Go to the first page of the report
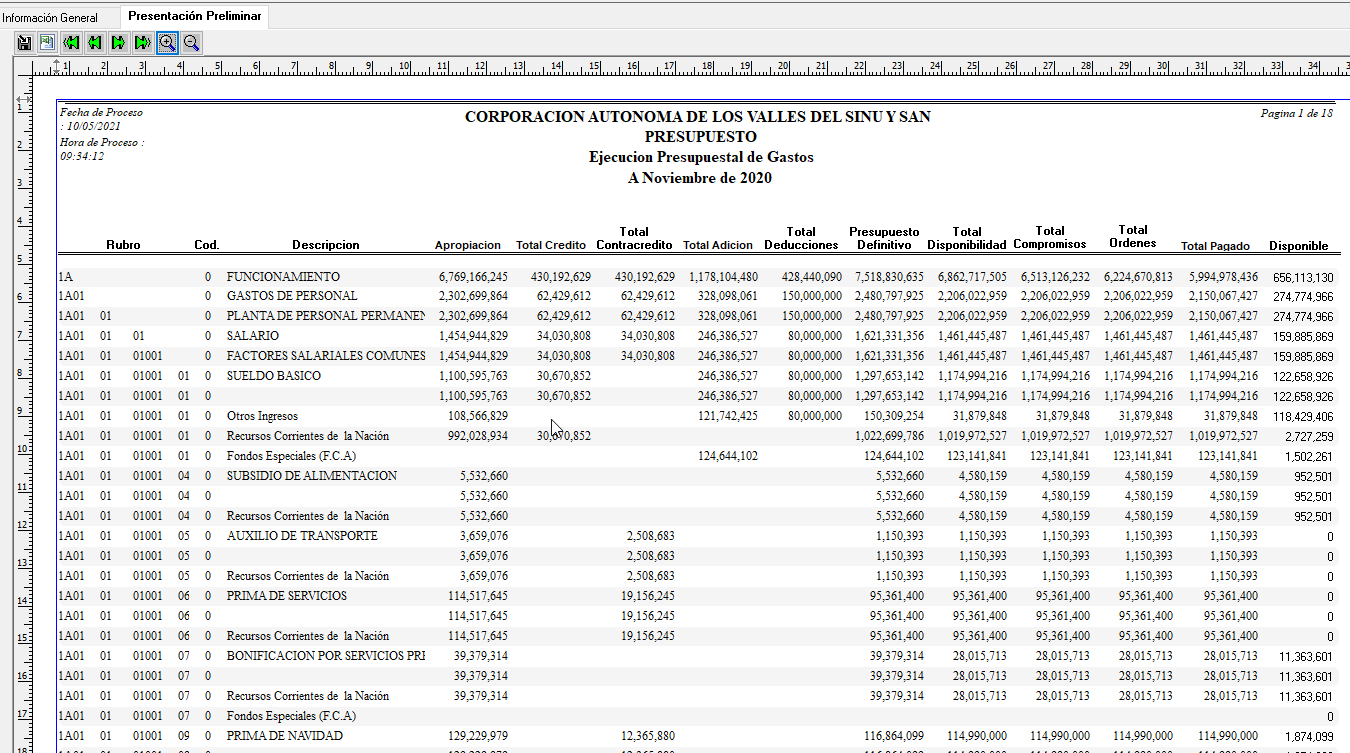The width and height of the screenshot is (1350, 753). pos(71,42)
